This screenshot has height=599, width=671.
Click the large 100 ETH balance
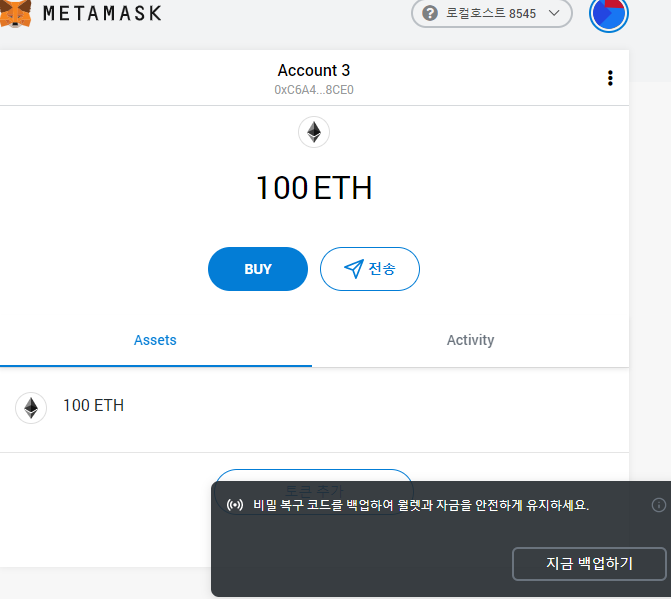[x=314, y=188]
